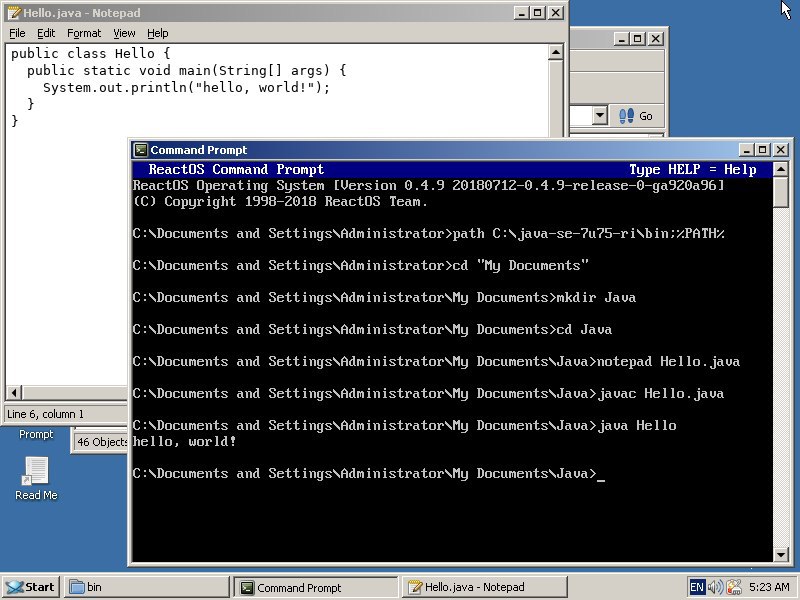Click the '46 Objects' status text
800x600 pixels.
(x=101, y=442)
